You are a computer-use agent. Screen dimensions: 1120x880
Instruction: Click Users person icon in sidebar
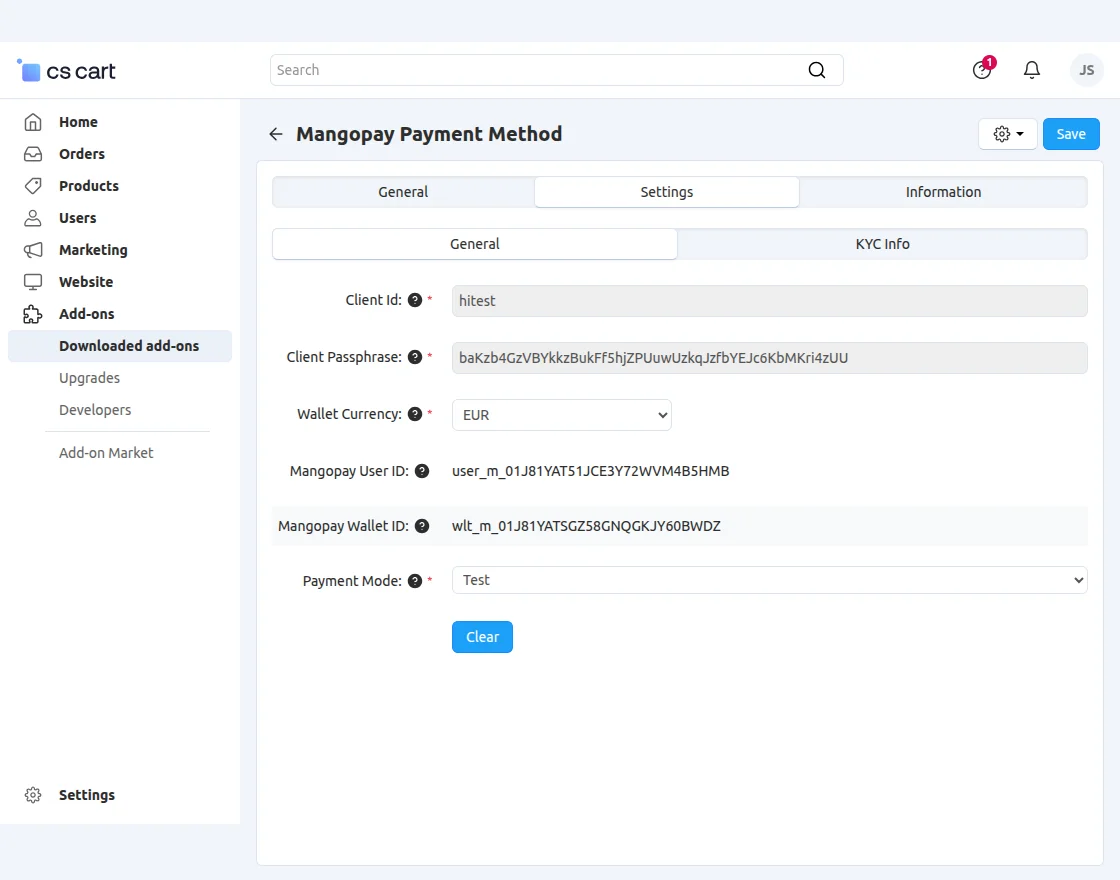33,218
